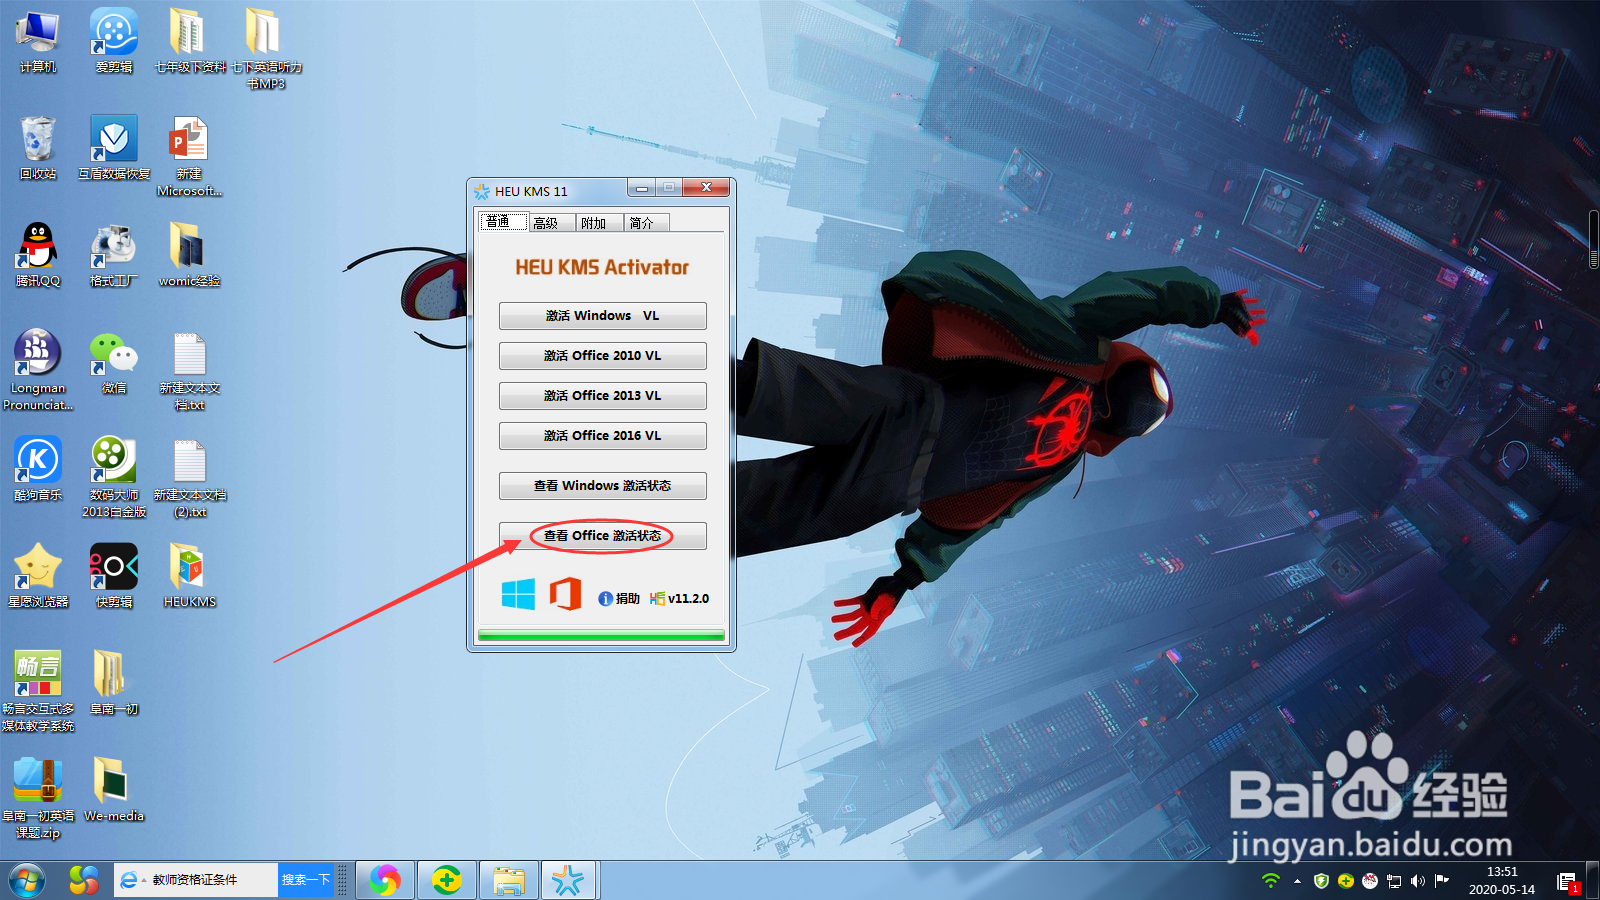Click the Action Center flag icon
Viewport: 1600px width, 900px height.
1442,881
